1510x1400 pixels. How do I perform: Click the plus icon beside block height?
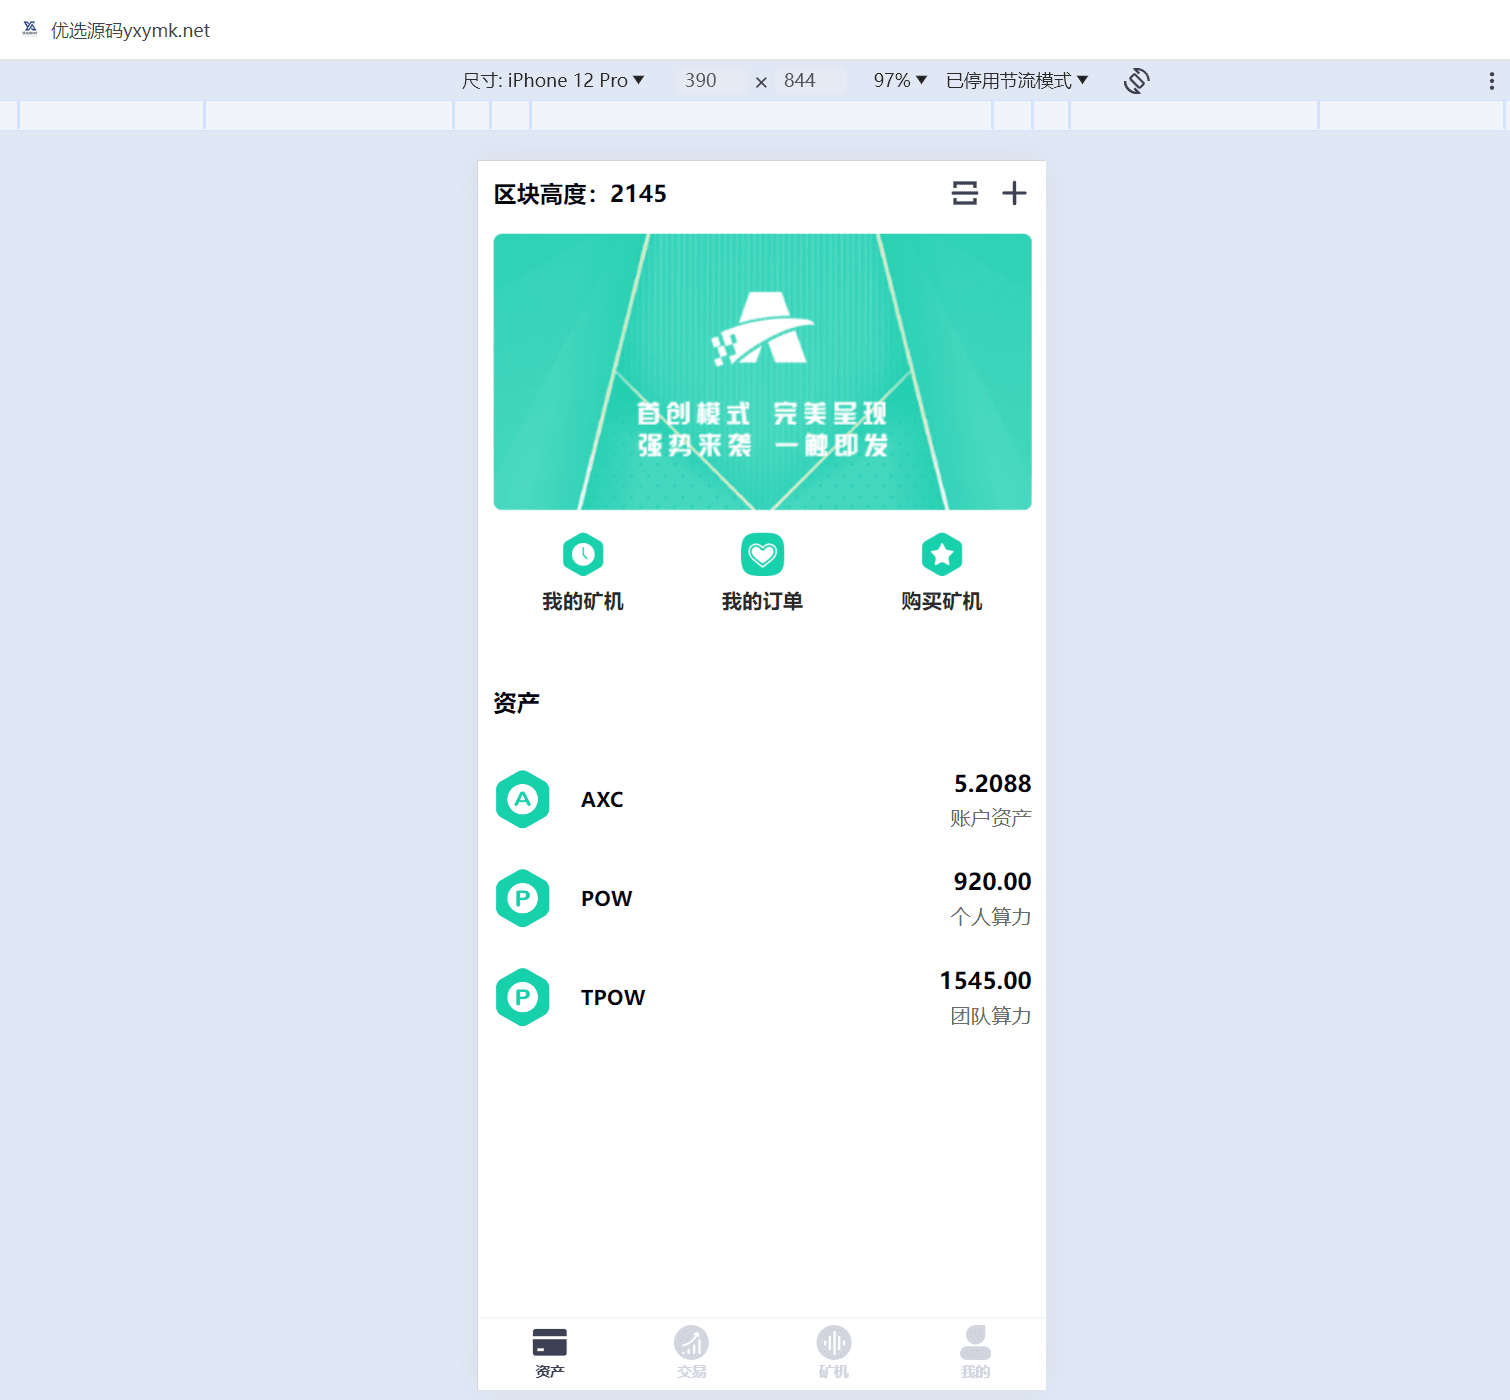(1014, 193)
